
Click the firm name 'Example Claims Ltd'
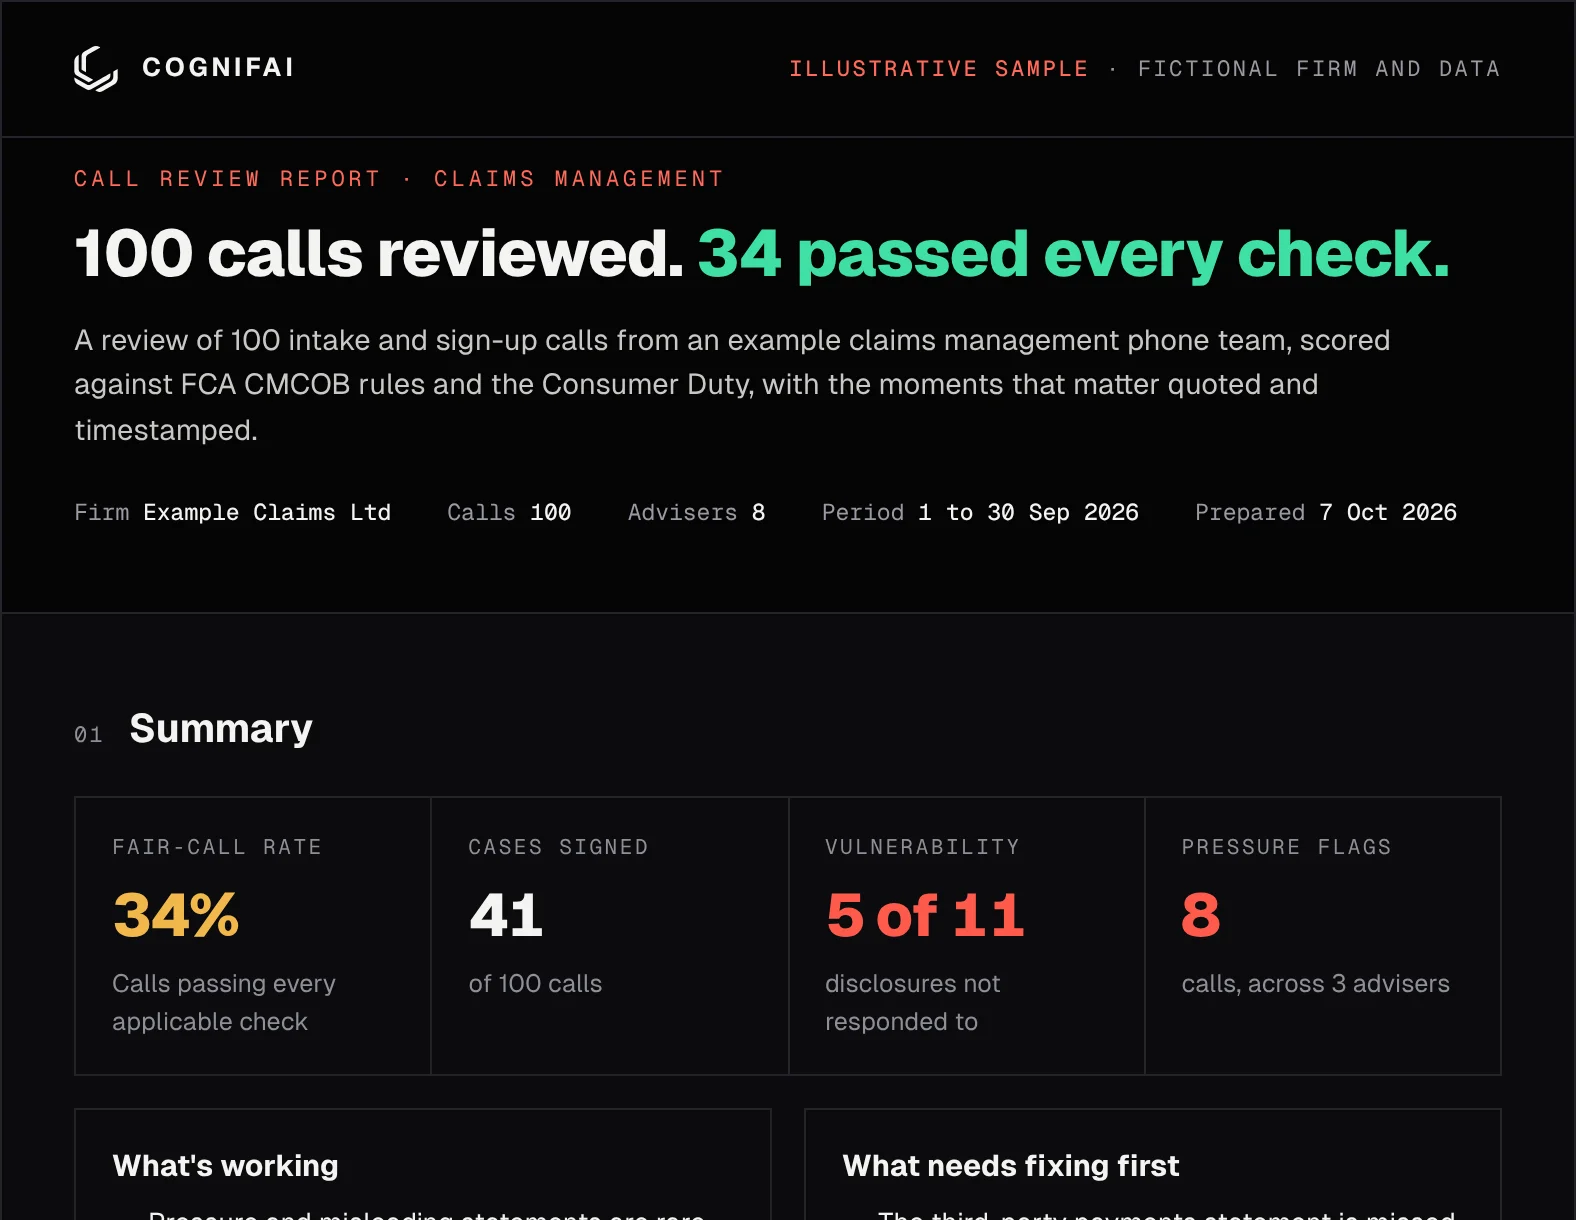point(267,512)
